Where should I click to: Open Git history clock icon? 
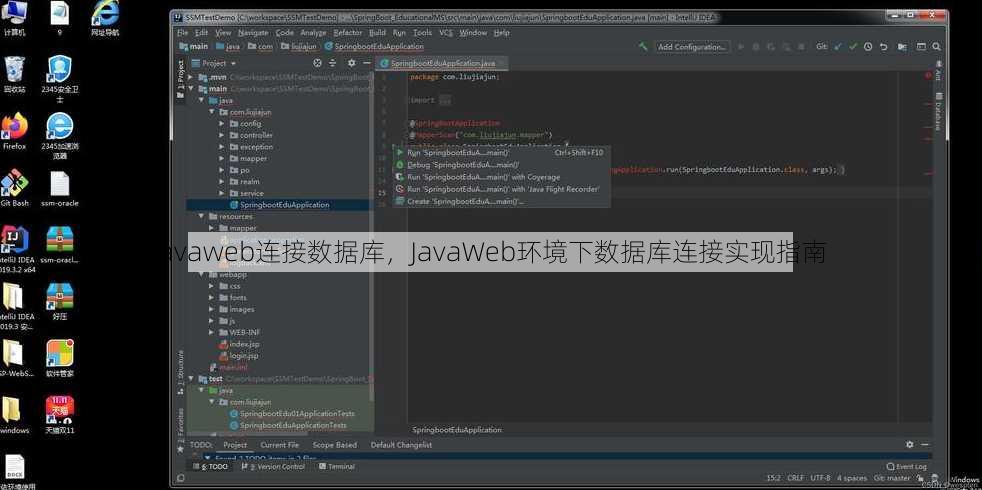coord(868,46)
